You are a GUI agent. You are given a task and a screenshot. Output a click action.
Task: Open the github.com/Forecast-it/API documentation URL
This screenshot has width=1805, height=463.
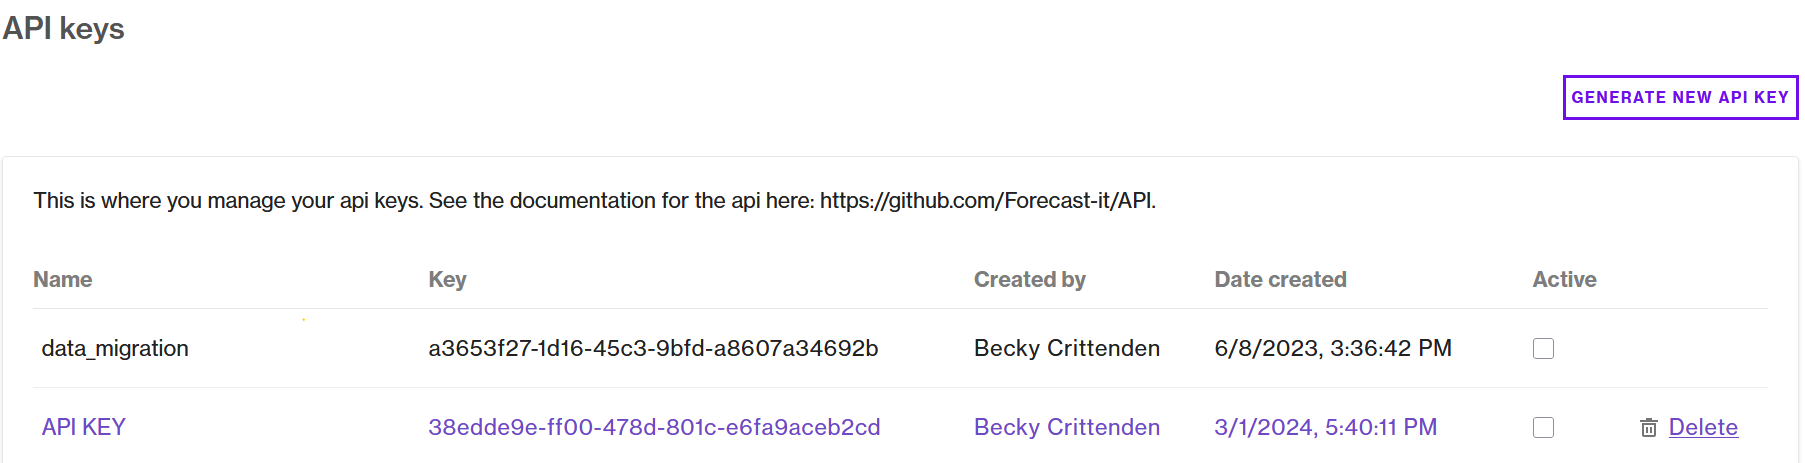pos(986,200)
